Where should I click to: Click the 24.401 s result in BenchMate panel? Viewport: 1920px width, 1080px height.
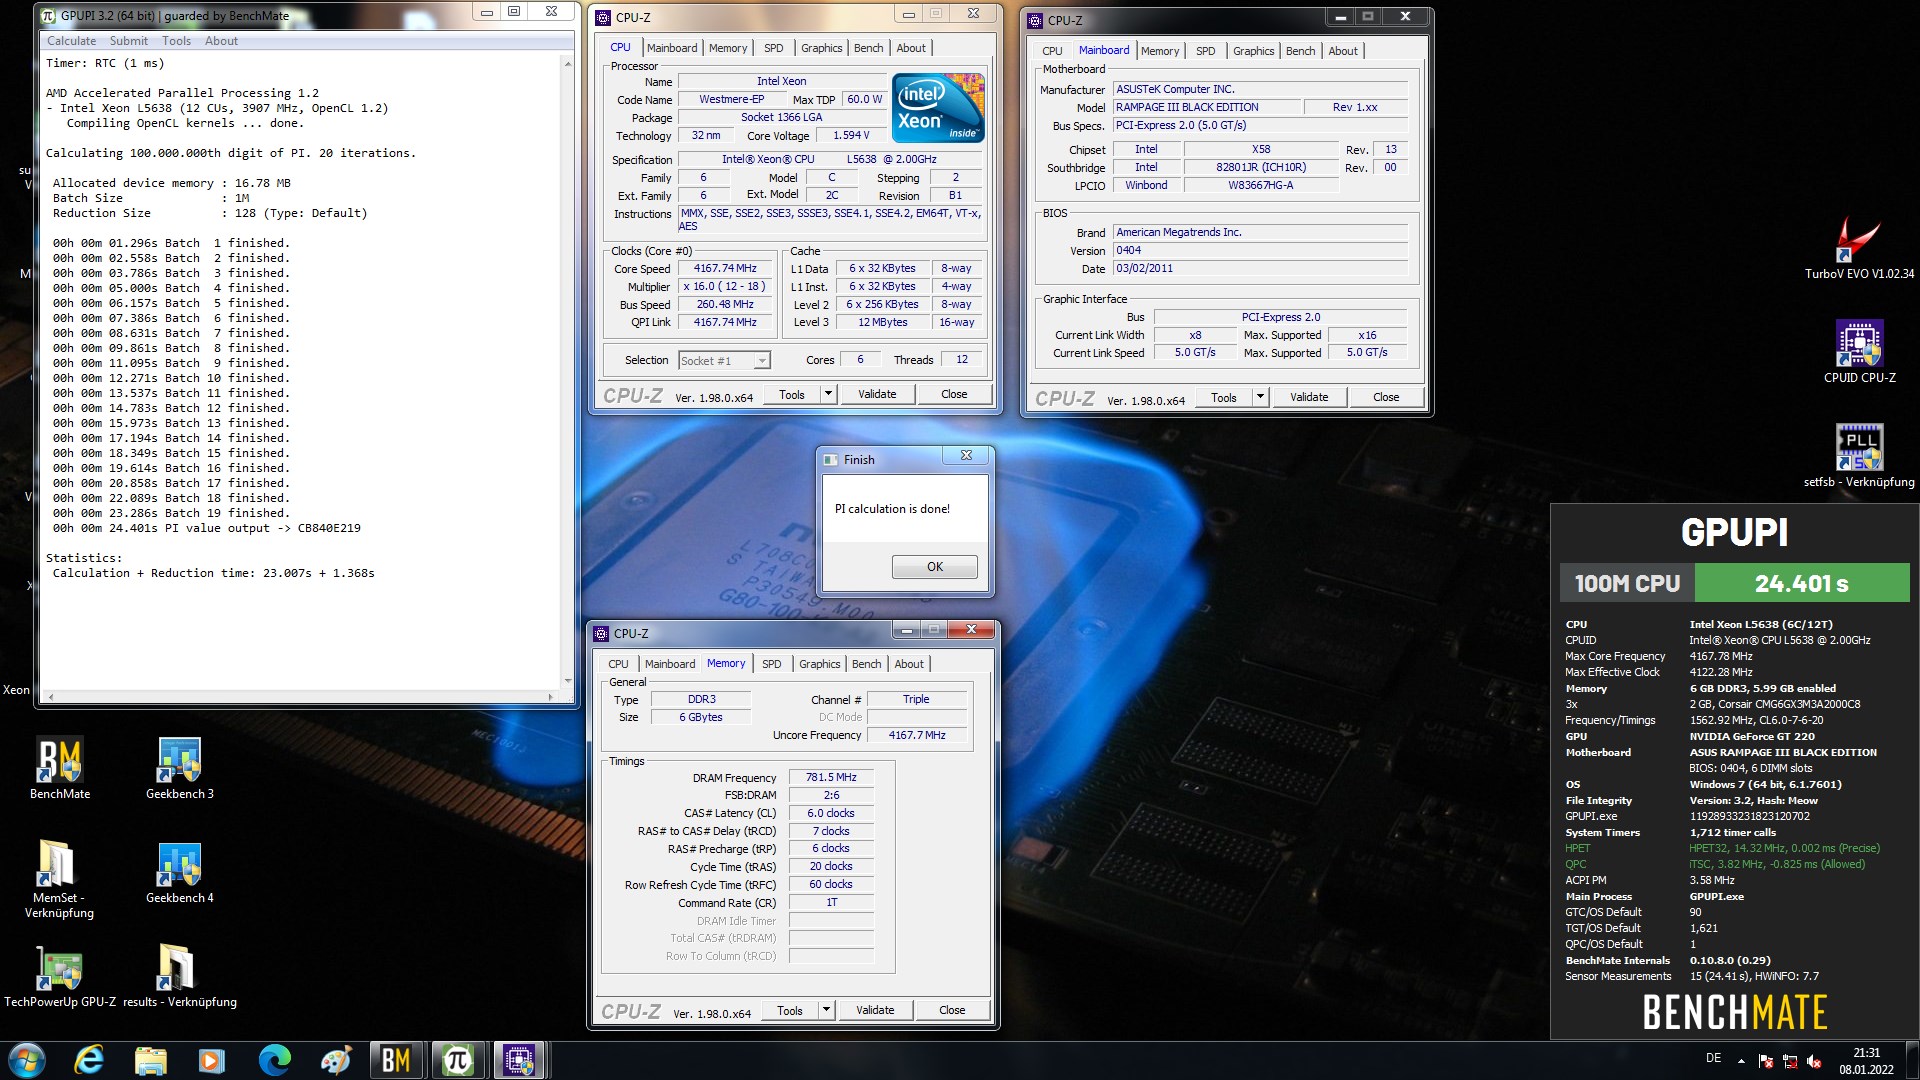[x=1802, y=583]
